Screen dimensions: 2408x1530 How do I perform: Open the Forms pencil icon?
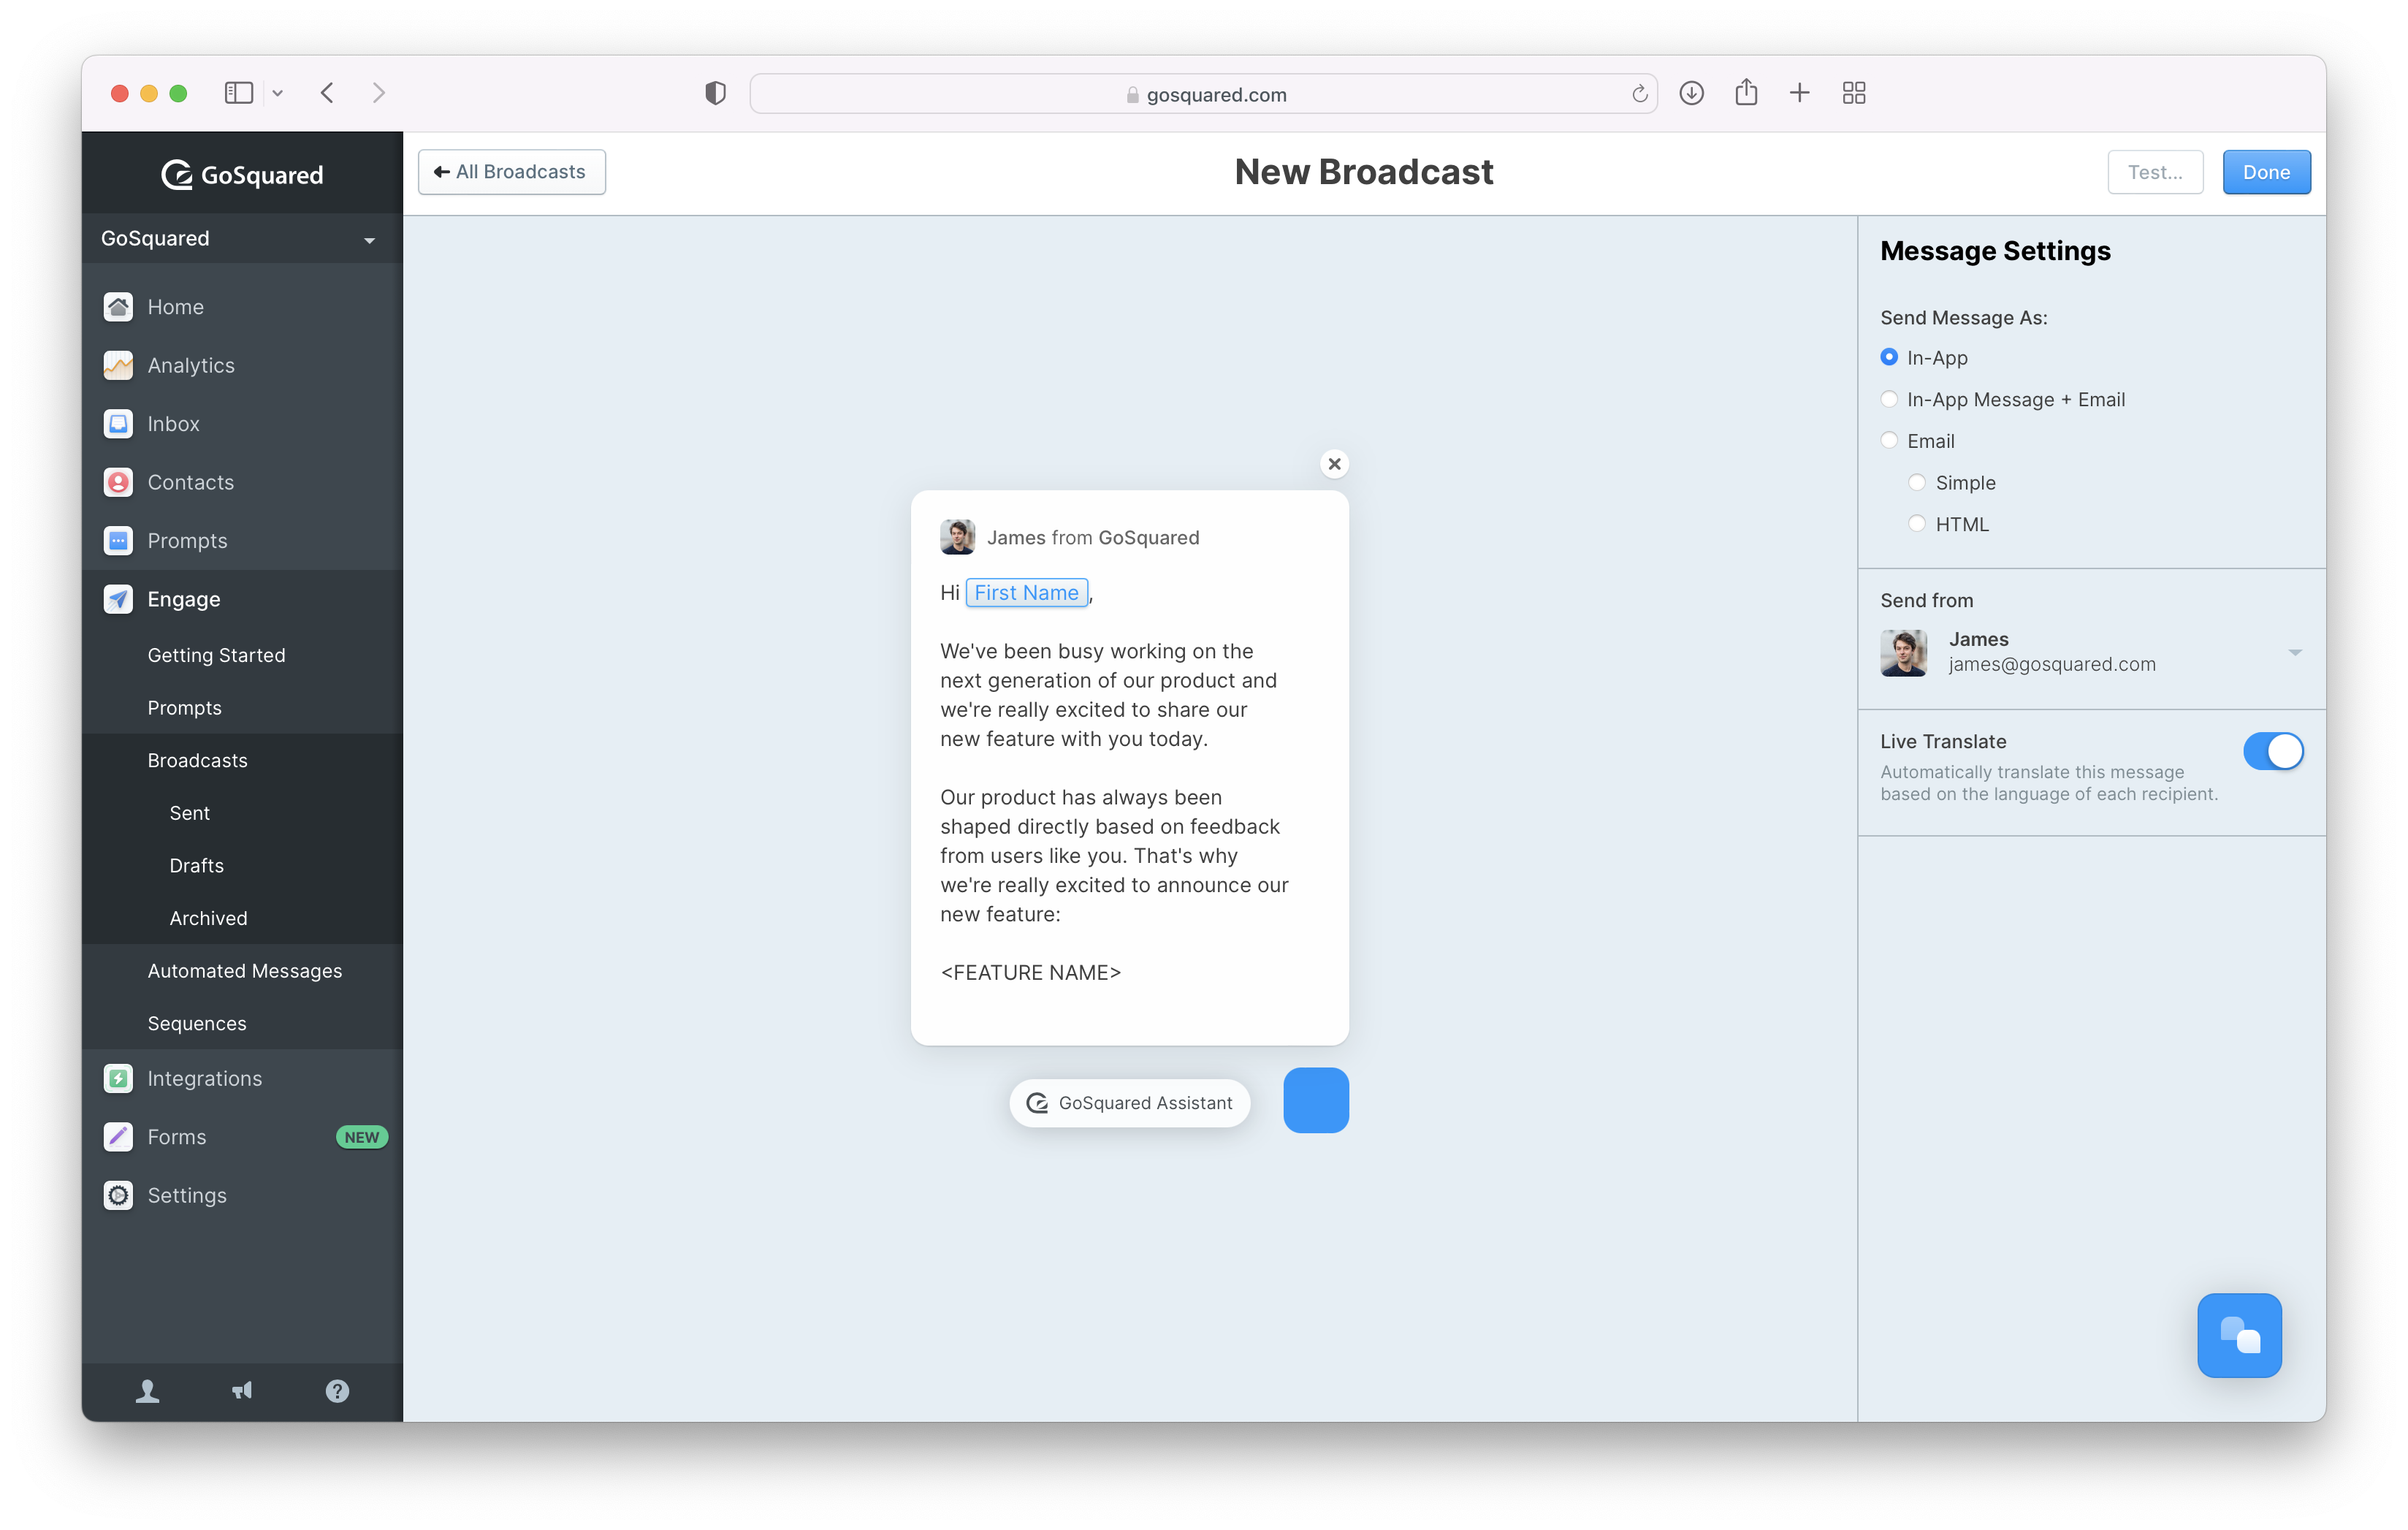(x=118, y=1137)
